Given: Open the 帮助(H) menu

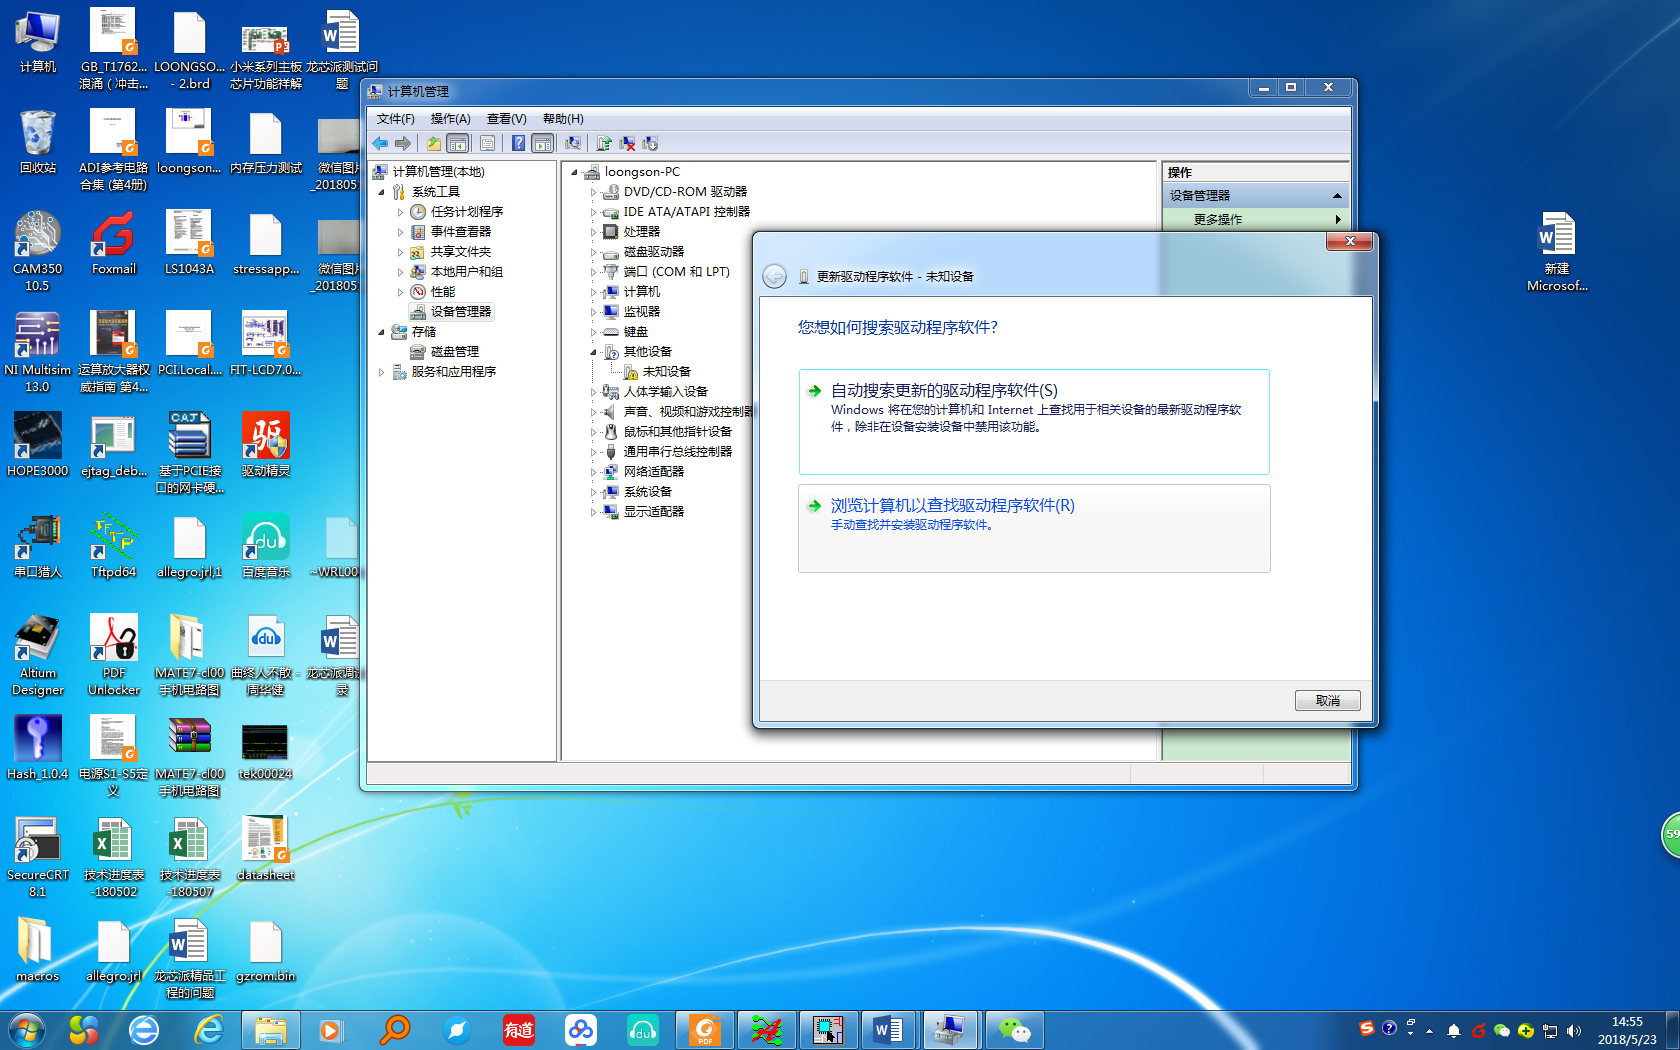Looking at the screenshot, I should tap(563, 119).
